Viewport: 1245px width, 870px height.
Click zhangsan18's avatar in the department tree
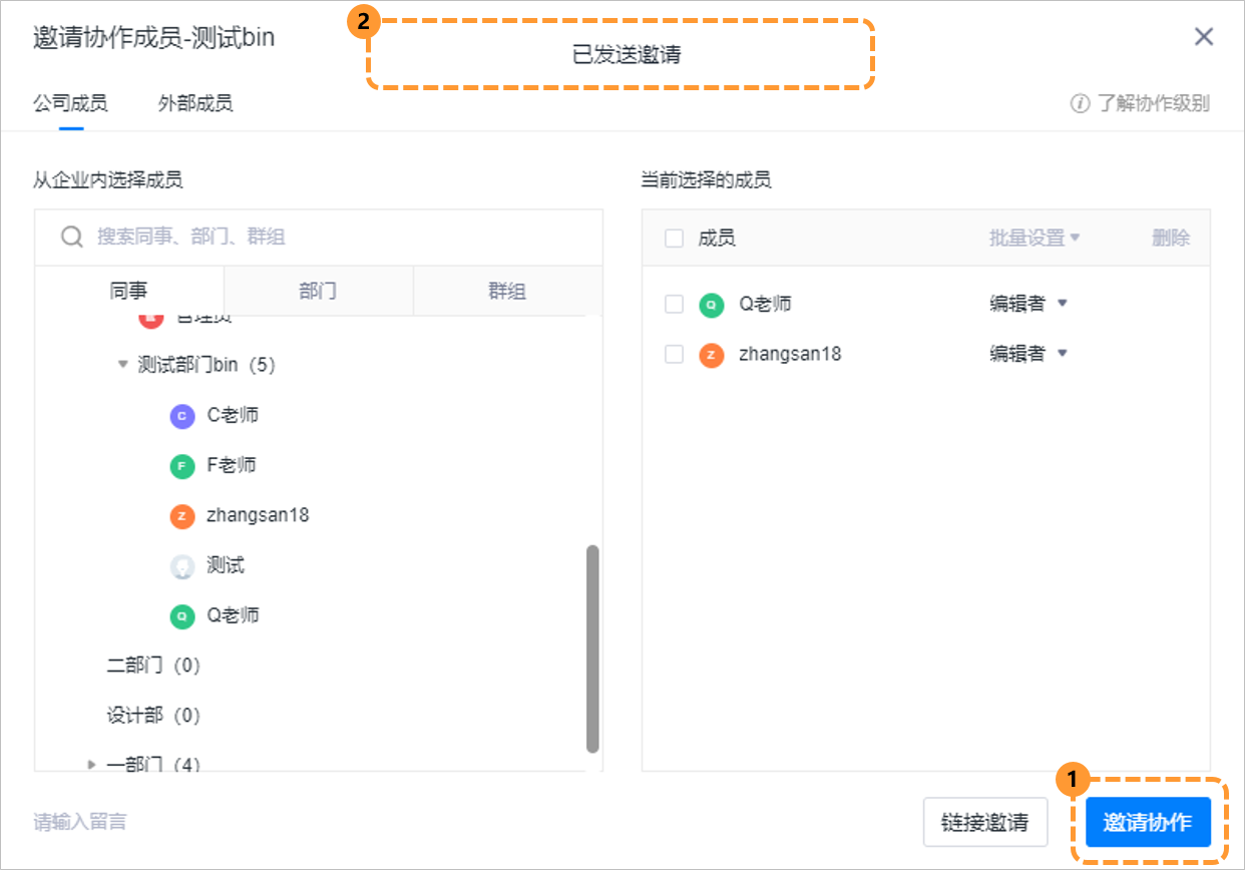tap(183, 516)
